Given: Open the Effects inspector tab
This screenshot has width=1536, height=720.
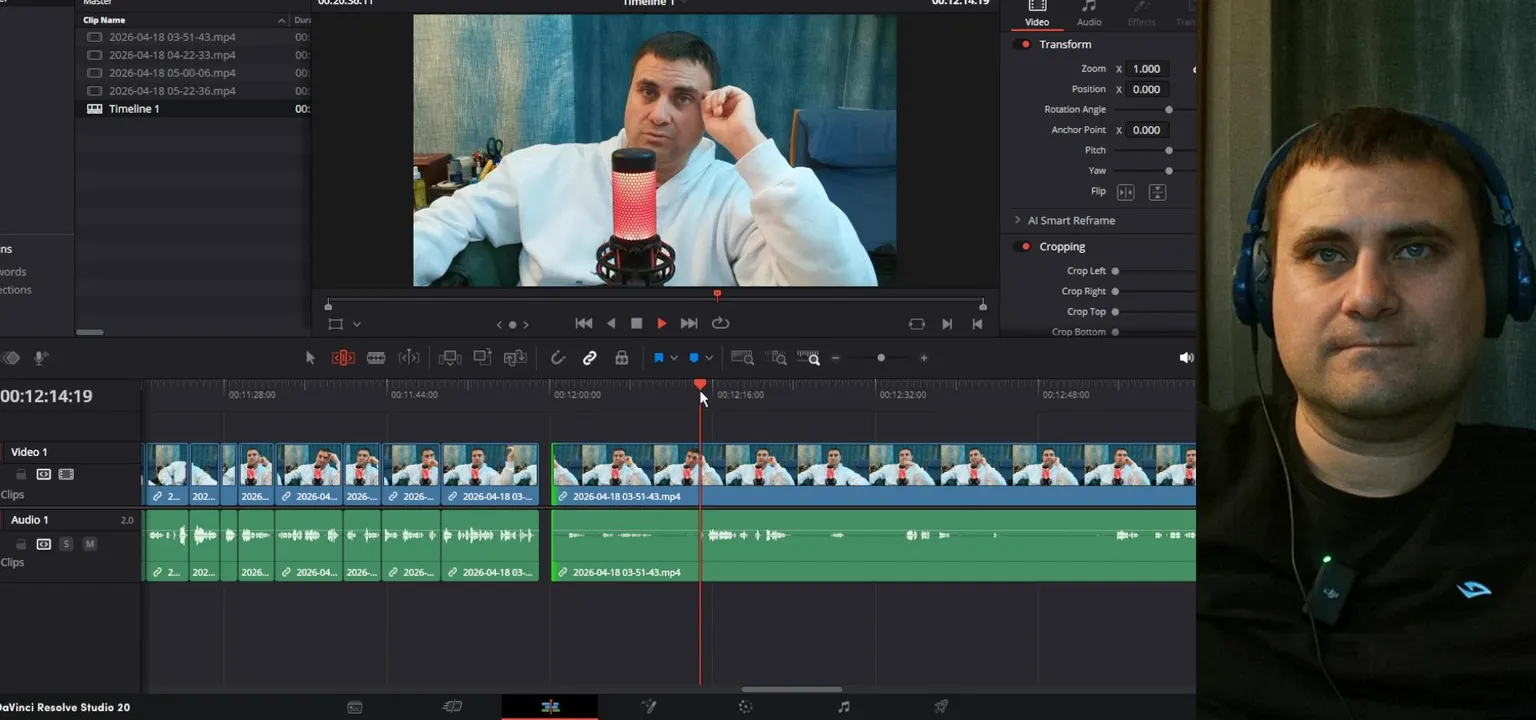Looking at the screenshot, I should pyautogui.click(x=1141, y=14).
